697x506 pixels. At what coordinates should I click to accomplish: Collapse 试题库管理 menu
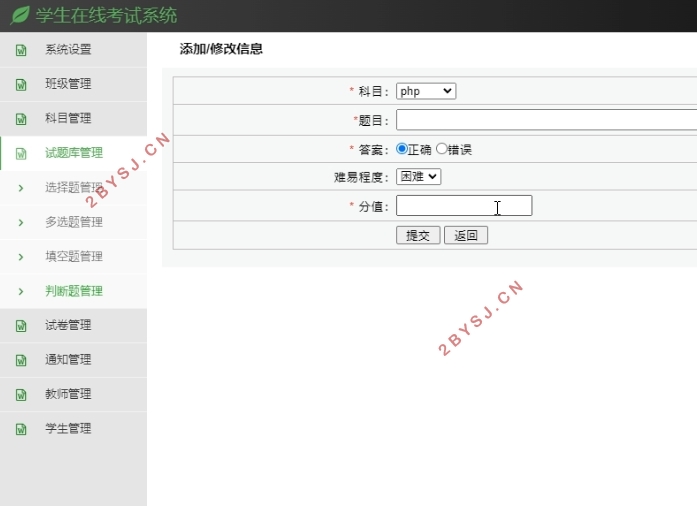pos(73,153)
